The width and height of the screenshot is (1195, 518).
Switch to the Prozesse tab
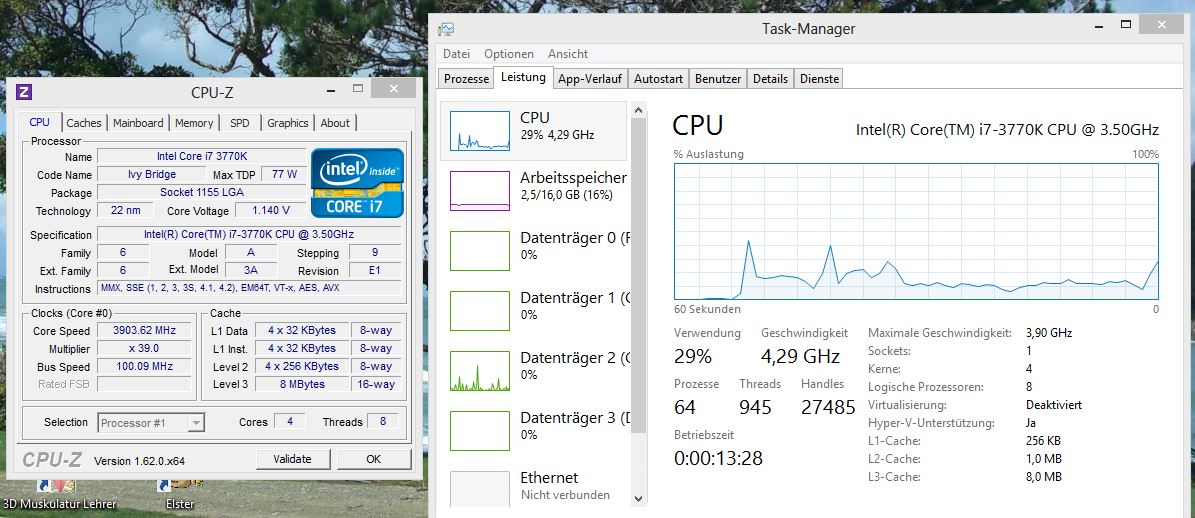(466, 78)
